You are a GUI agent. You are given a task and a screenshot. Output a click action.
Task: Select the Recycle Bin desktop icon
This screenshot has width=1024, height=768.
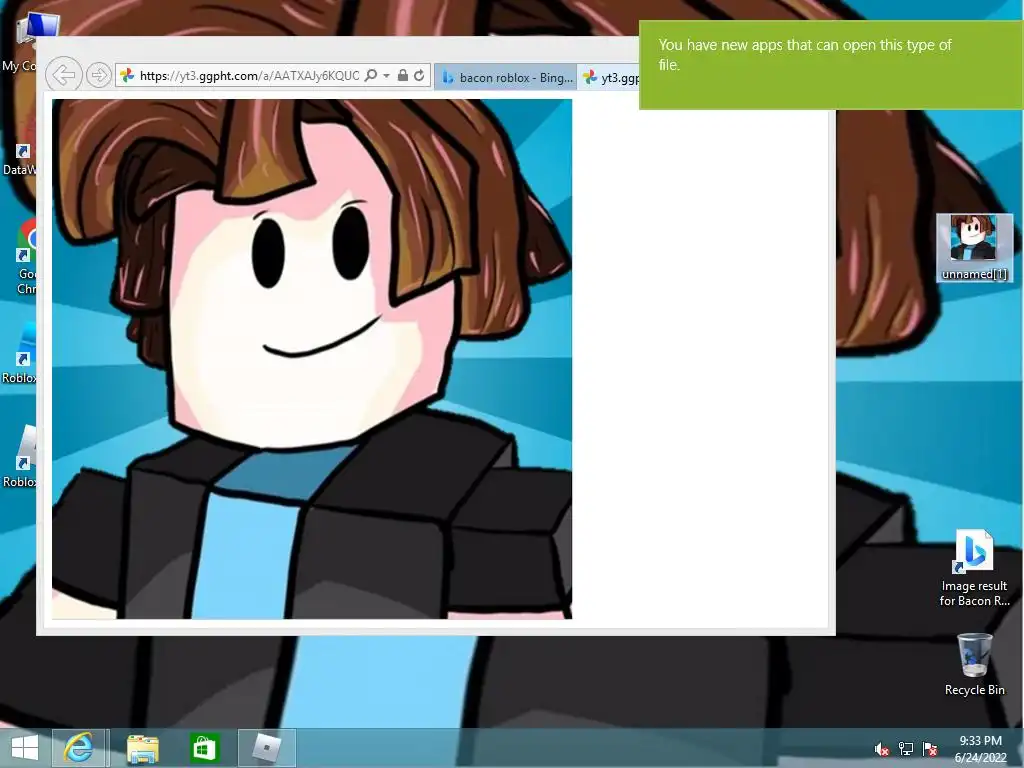click(x=974, y=664)
